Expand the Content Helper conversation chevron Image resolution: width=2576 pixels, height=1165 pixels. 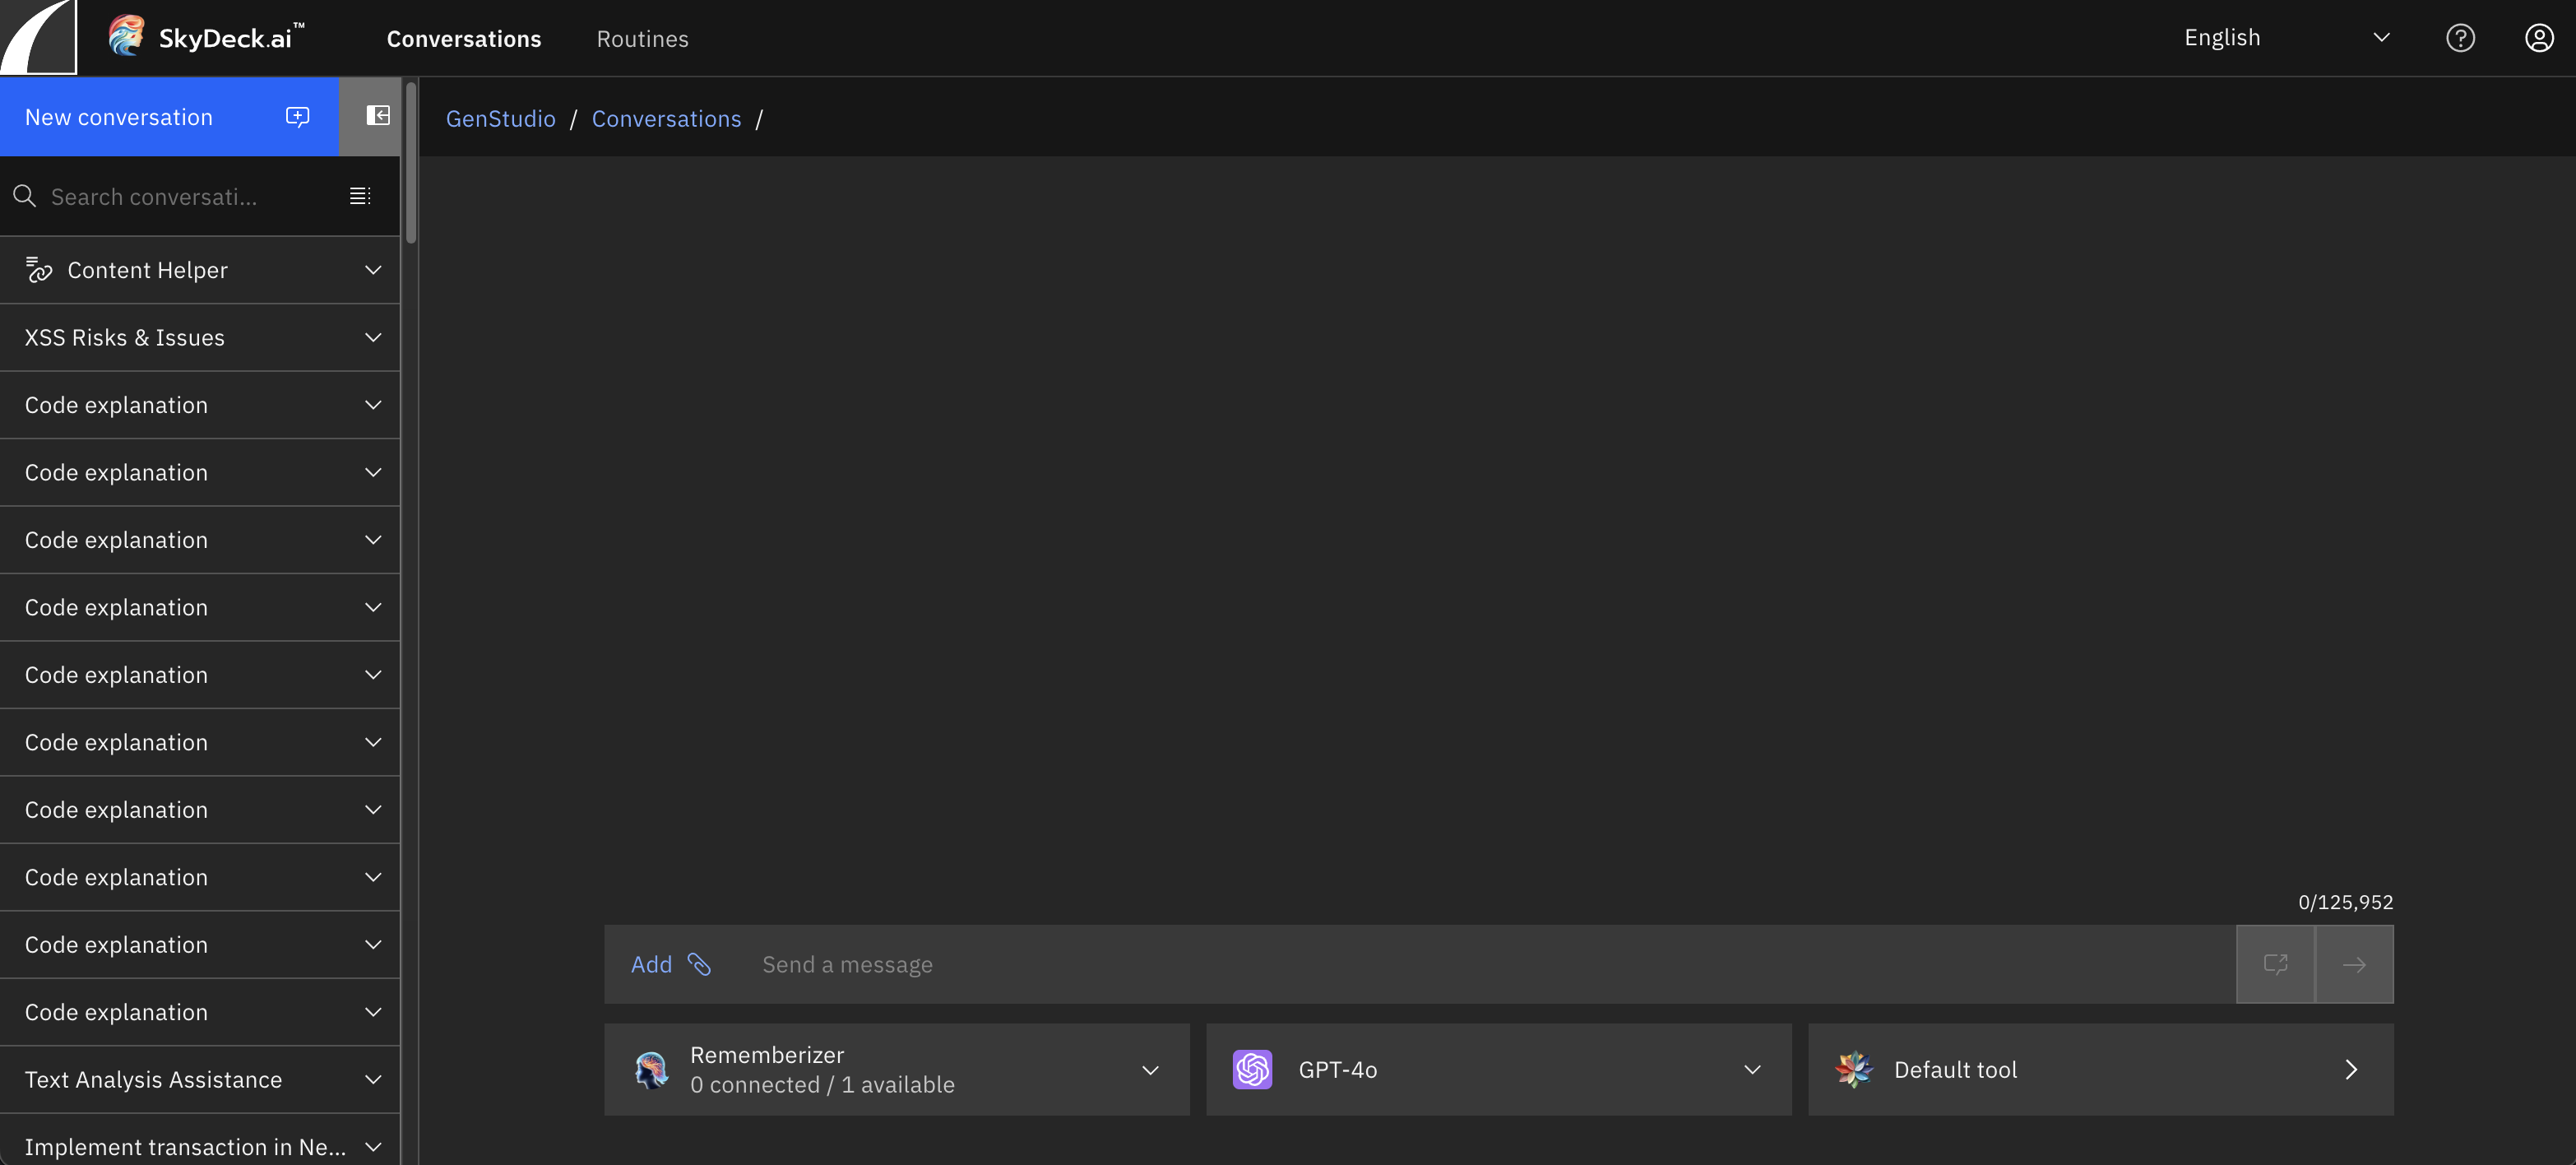point(373,270)
